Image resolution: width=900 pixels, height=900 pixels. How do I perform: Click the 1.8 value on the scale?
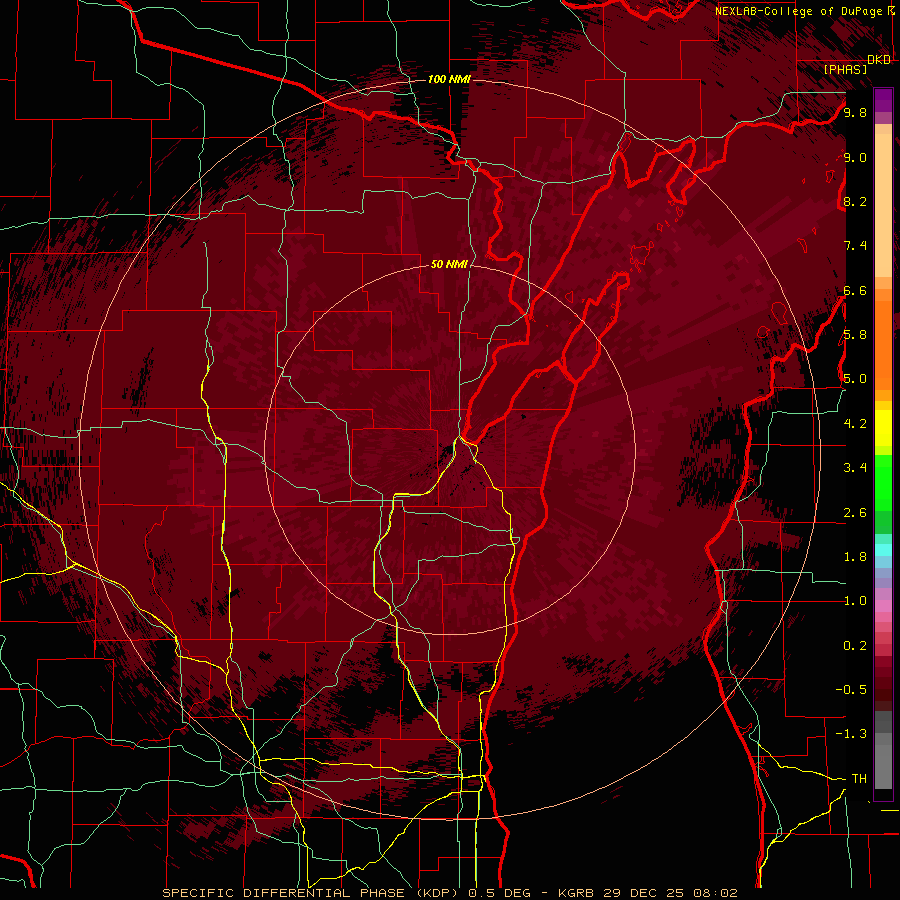pyautogui.click(x=855, y=557)
